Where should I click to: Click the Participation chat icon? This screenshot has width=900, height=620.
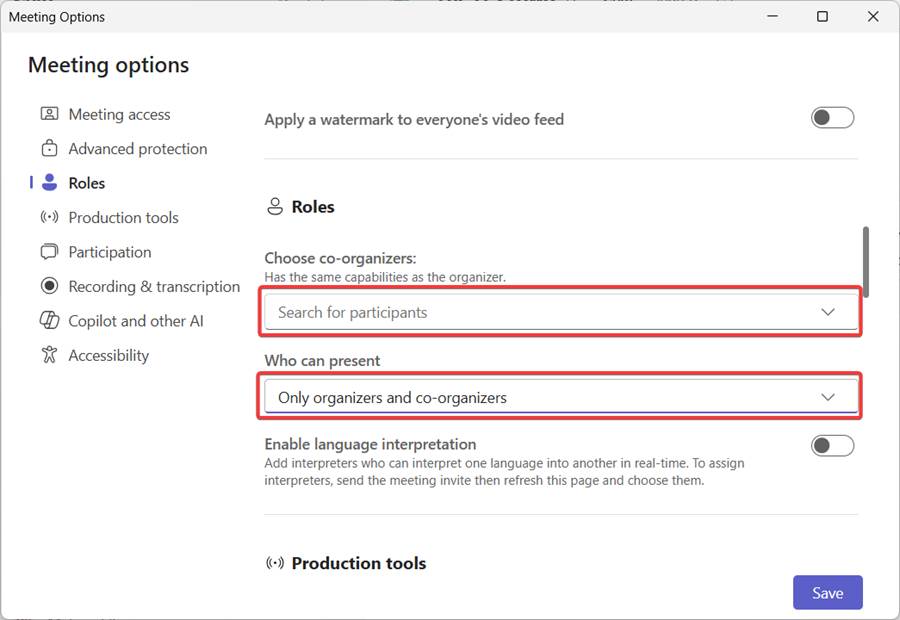49,252
